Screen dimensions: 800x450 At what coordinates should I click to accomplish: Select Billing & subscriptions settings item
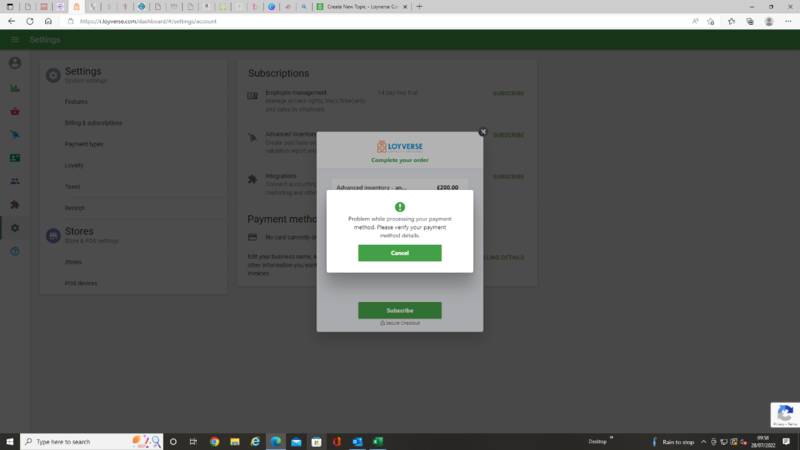pos(93,123)
